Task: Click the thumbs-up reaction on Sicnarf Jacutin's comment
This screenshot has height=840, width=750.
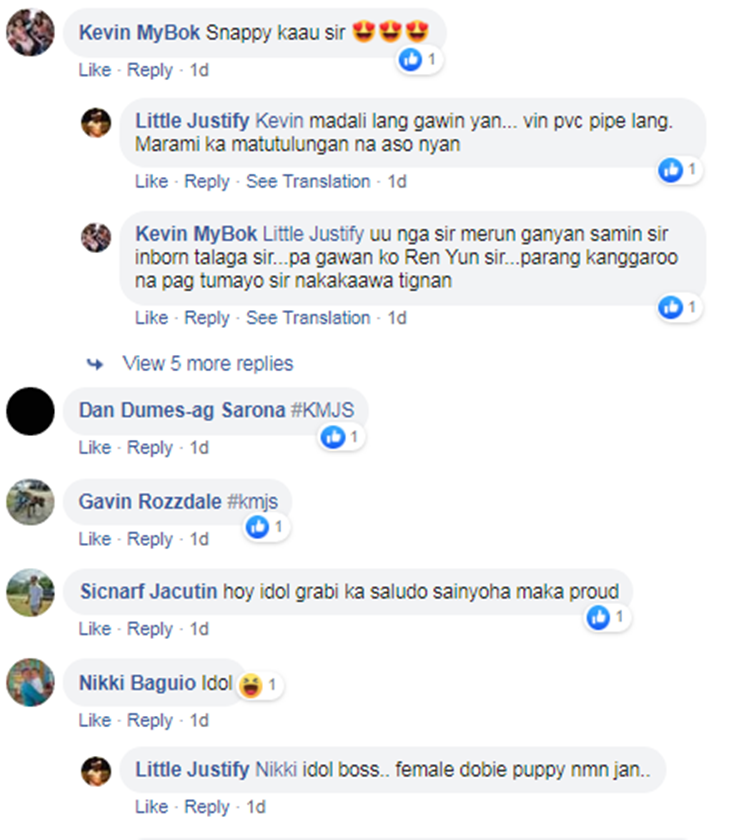Action: click(598, 617)
